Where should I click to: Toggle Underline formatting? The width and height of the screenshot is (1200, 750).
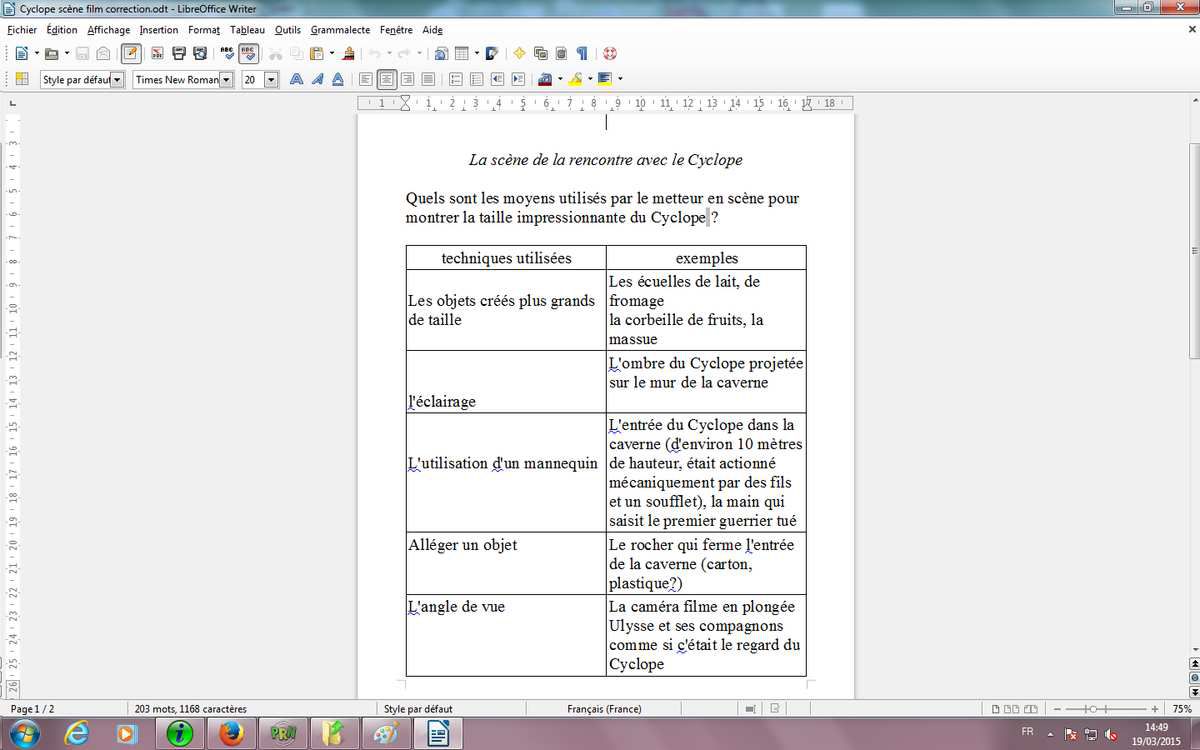[x=338, y=79]
